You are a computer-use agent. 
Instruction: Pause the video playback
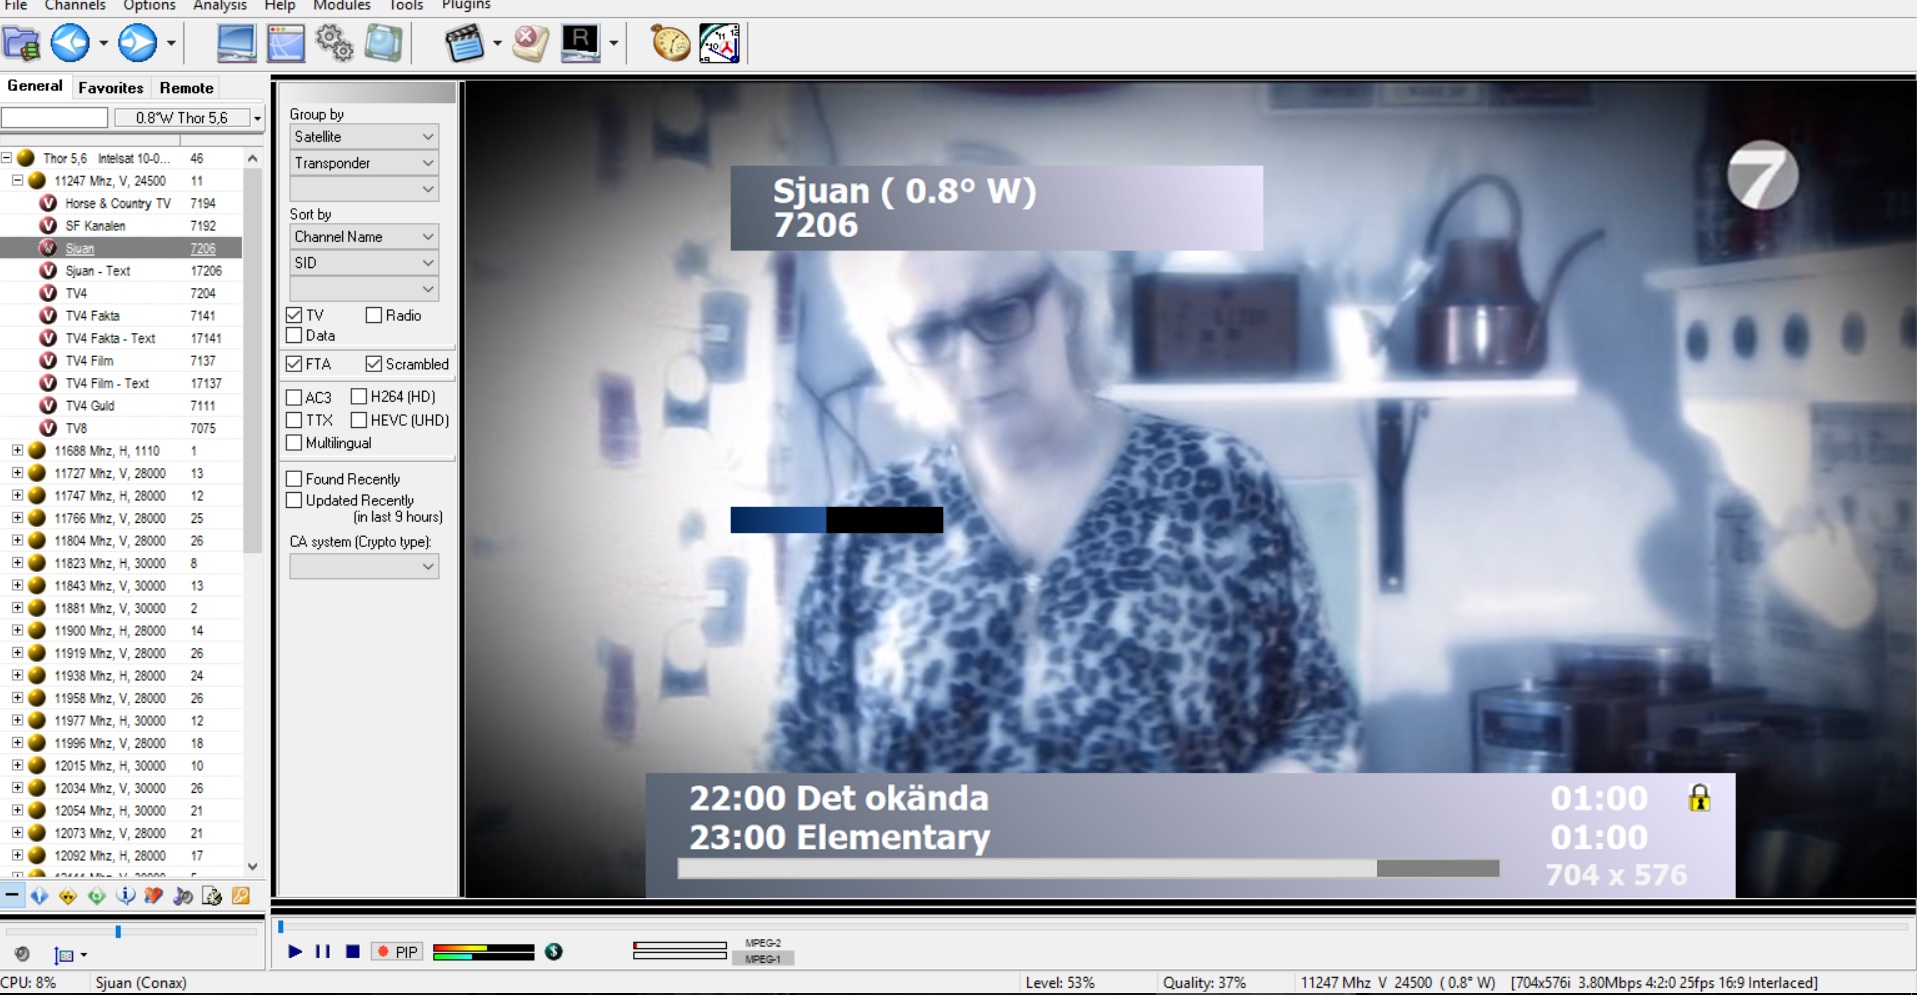point(323,952)
